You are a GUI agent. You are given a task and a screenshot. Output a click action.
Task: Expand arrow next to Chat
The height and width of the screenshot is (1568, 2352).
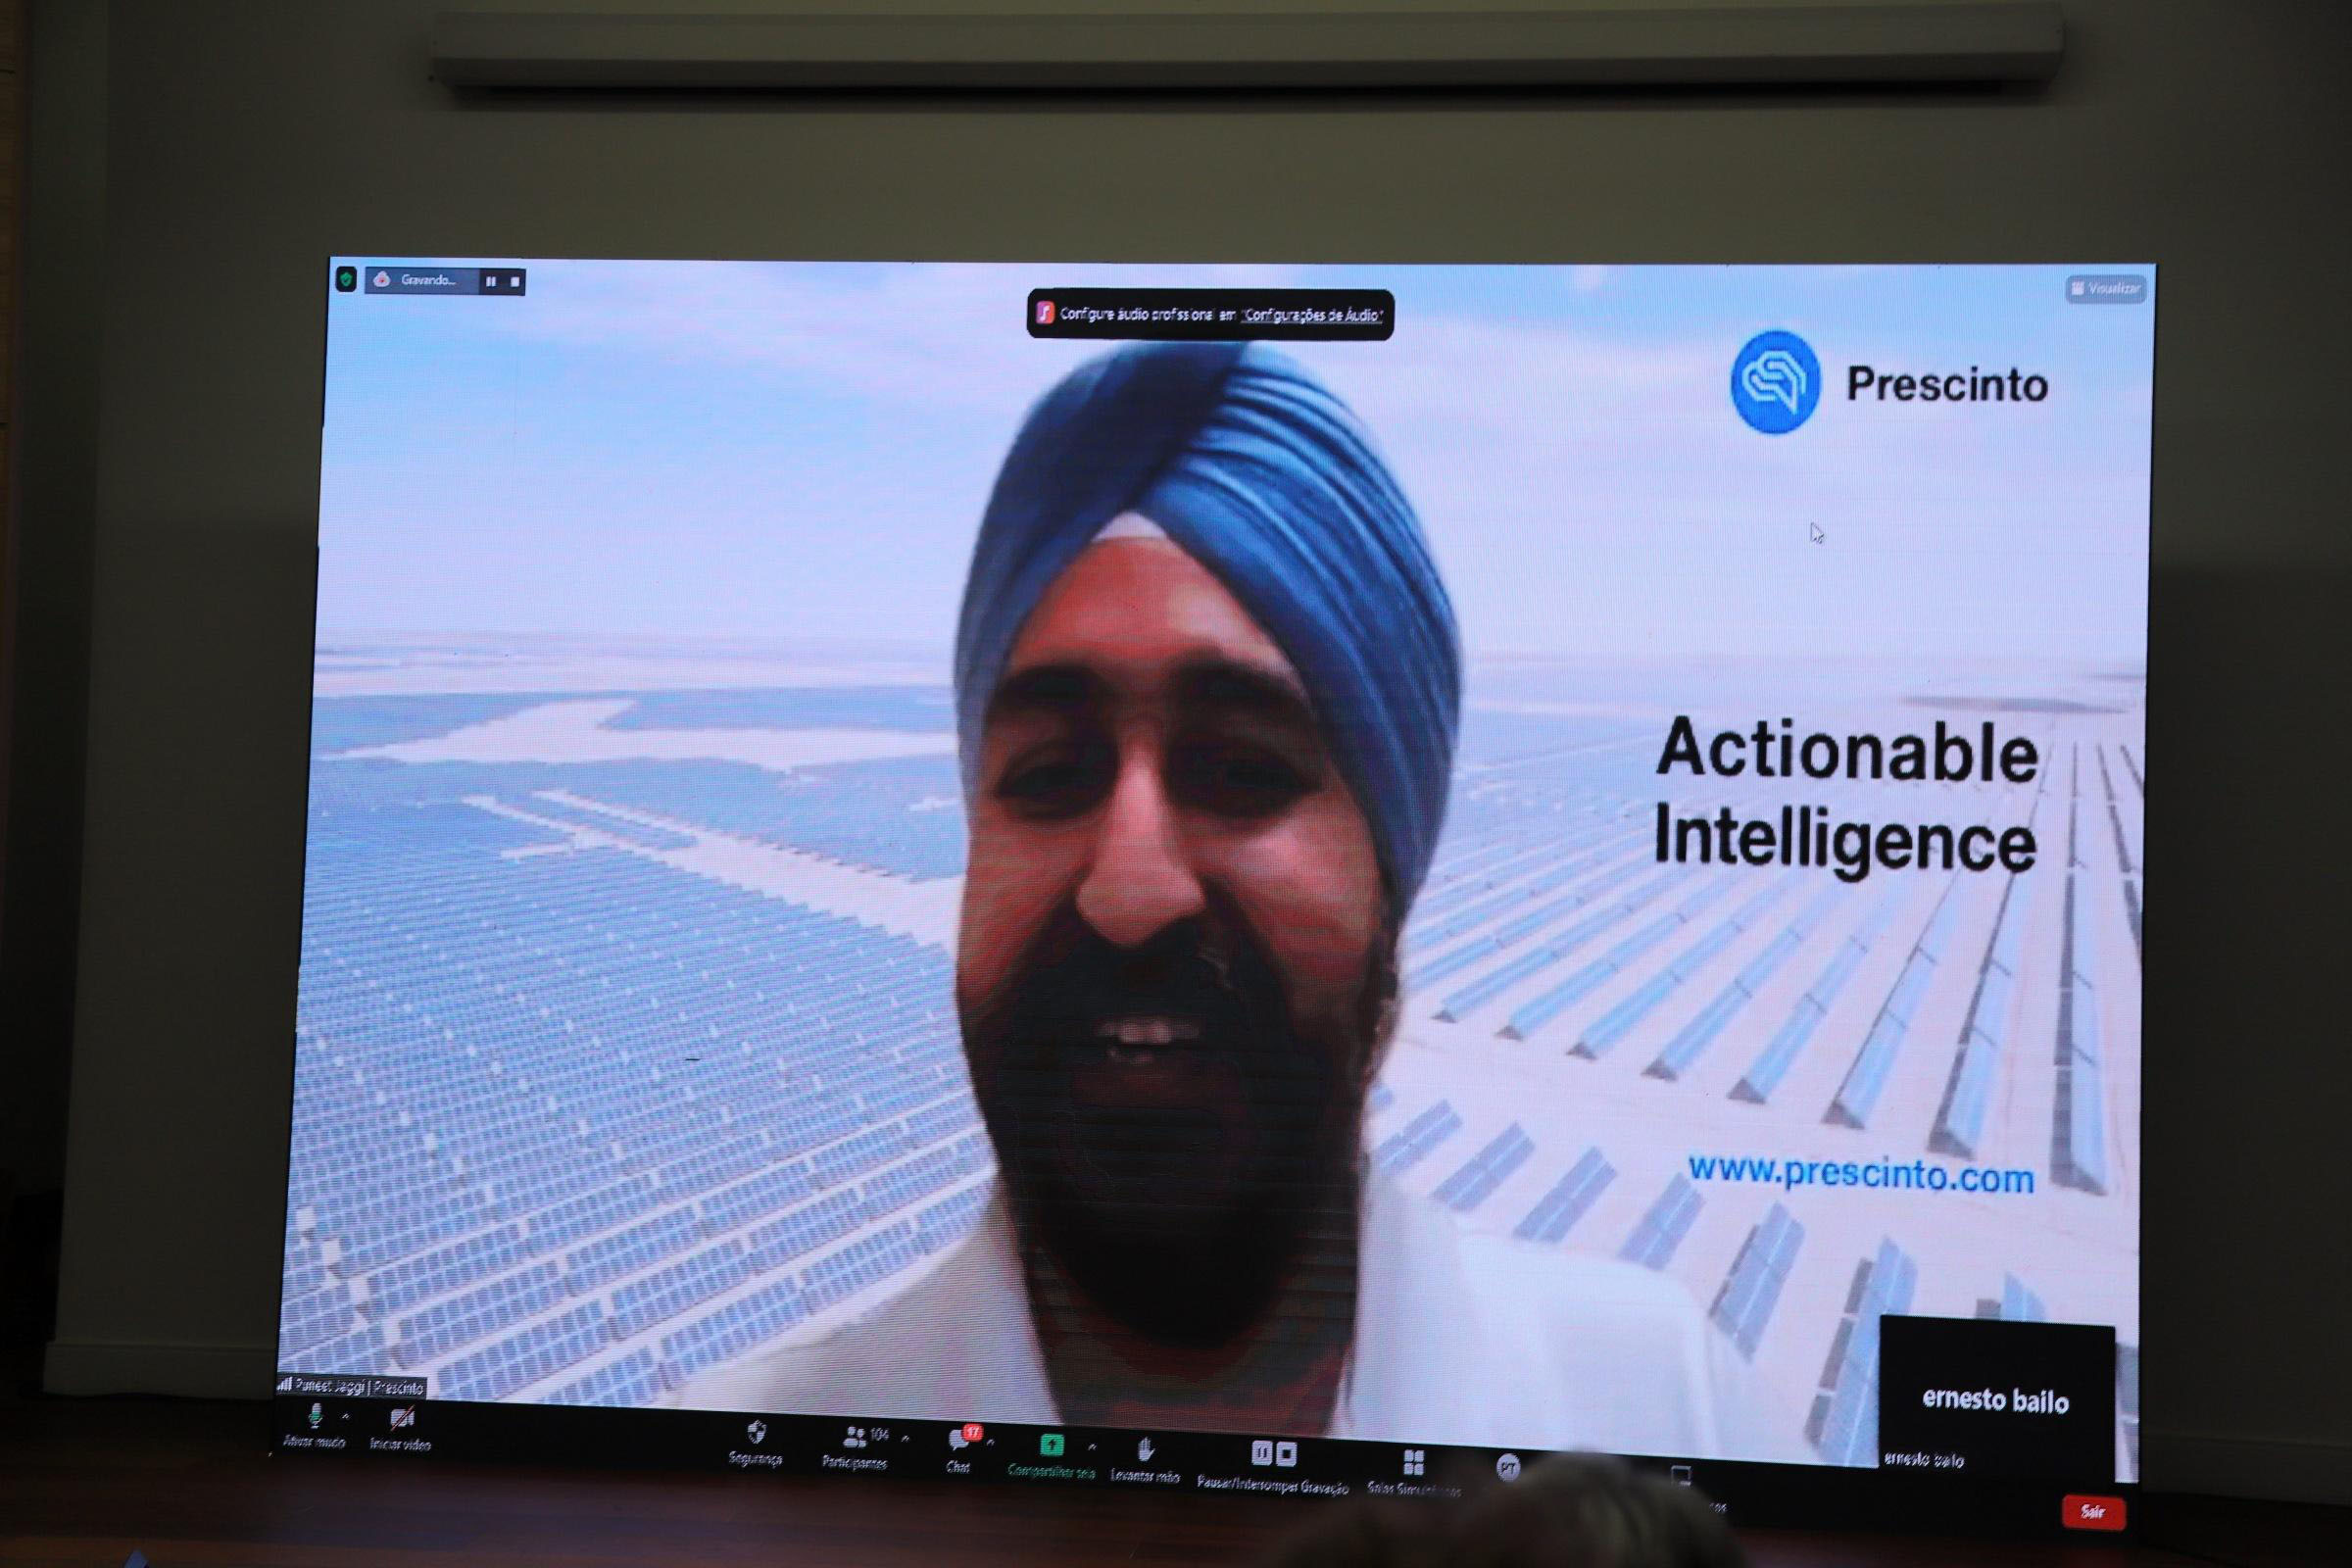[991, 1443]
